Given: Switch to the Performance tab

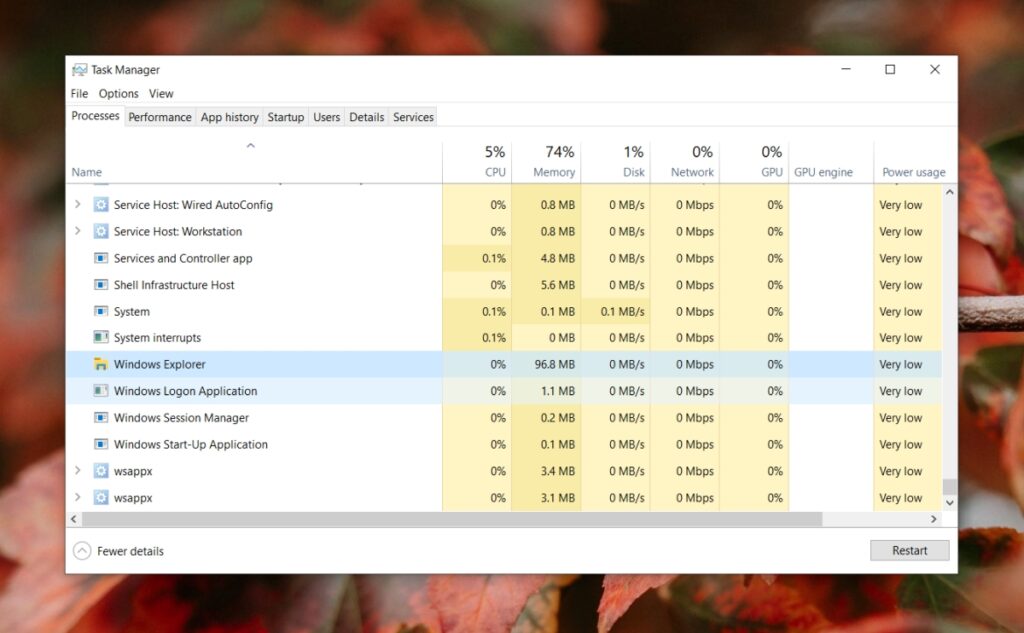Looking at the screenshot, I should [x=160, y=117].
